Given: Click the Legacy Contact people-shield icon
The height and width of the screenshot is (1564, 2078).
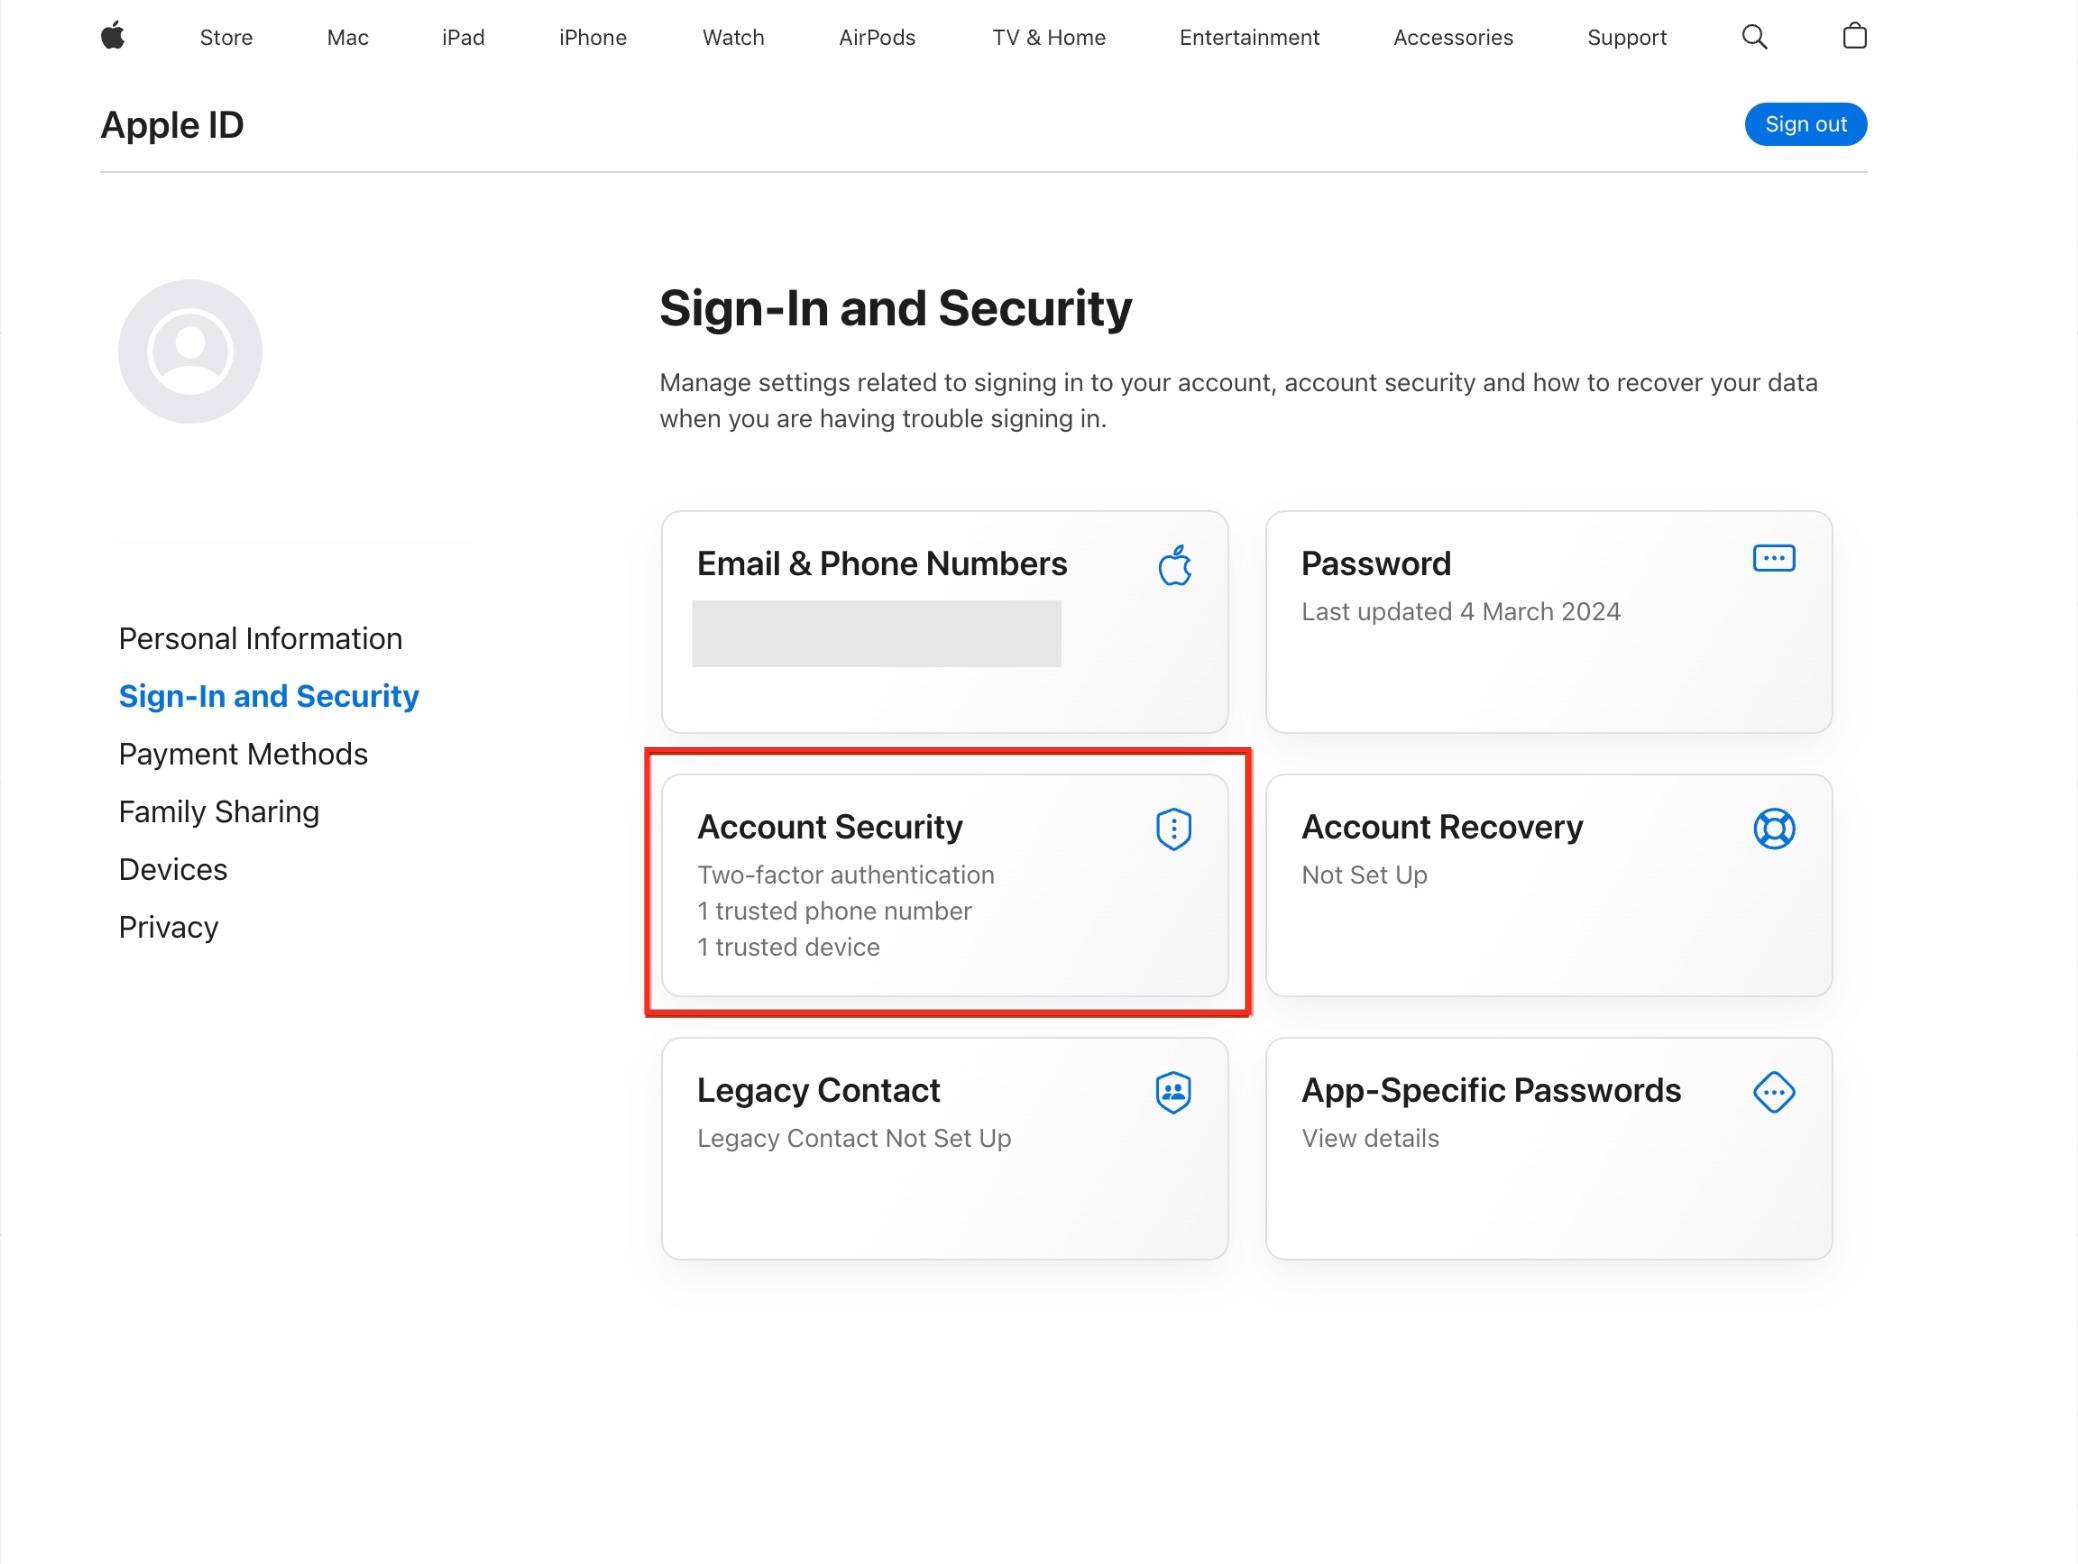Looking at the screenshot, I should point(1173,1092).
